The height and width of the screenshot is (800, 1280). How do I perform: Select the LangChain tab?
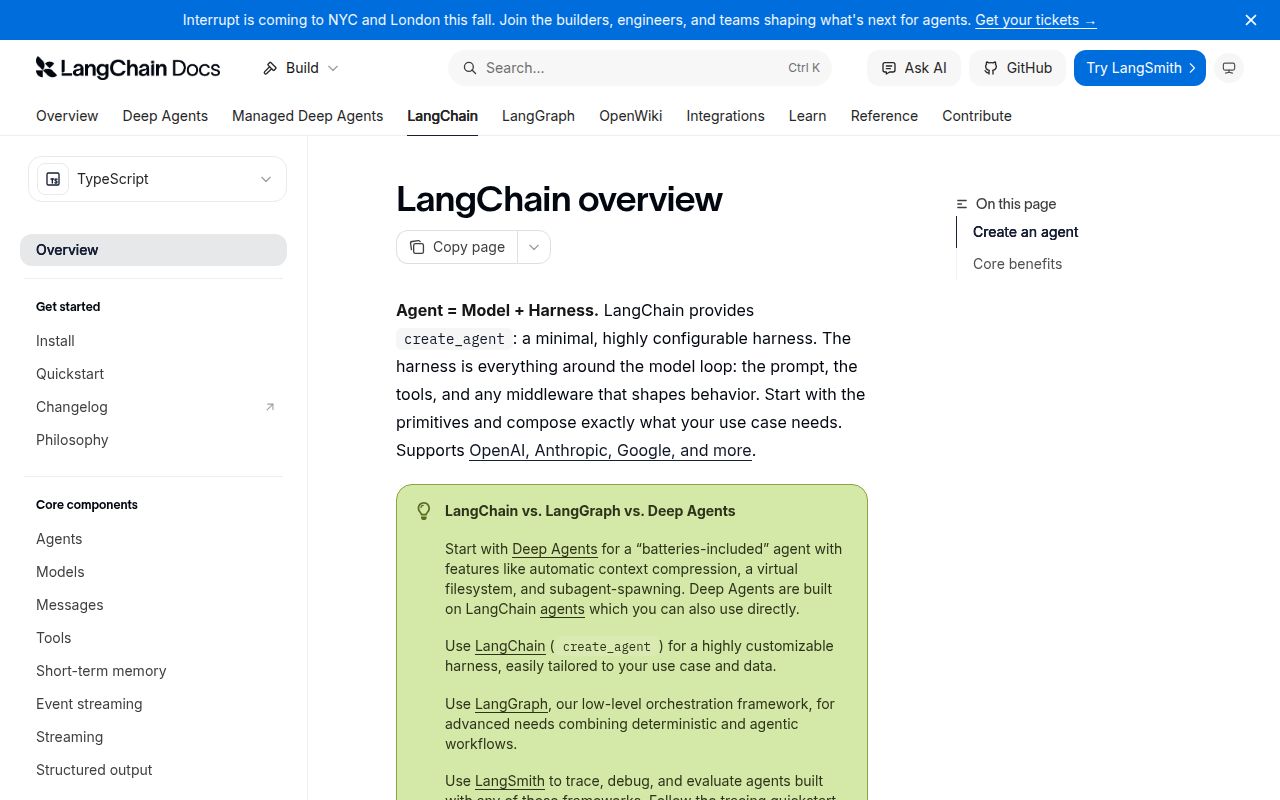pos(442,116)
